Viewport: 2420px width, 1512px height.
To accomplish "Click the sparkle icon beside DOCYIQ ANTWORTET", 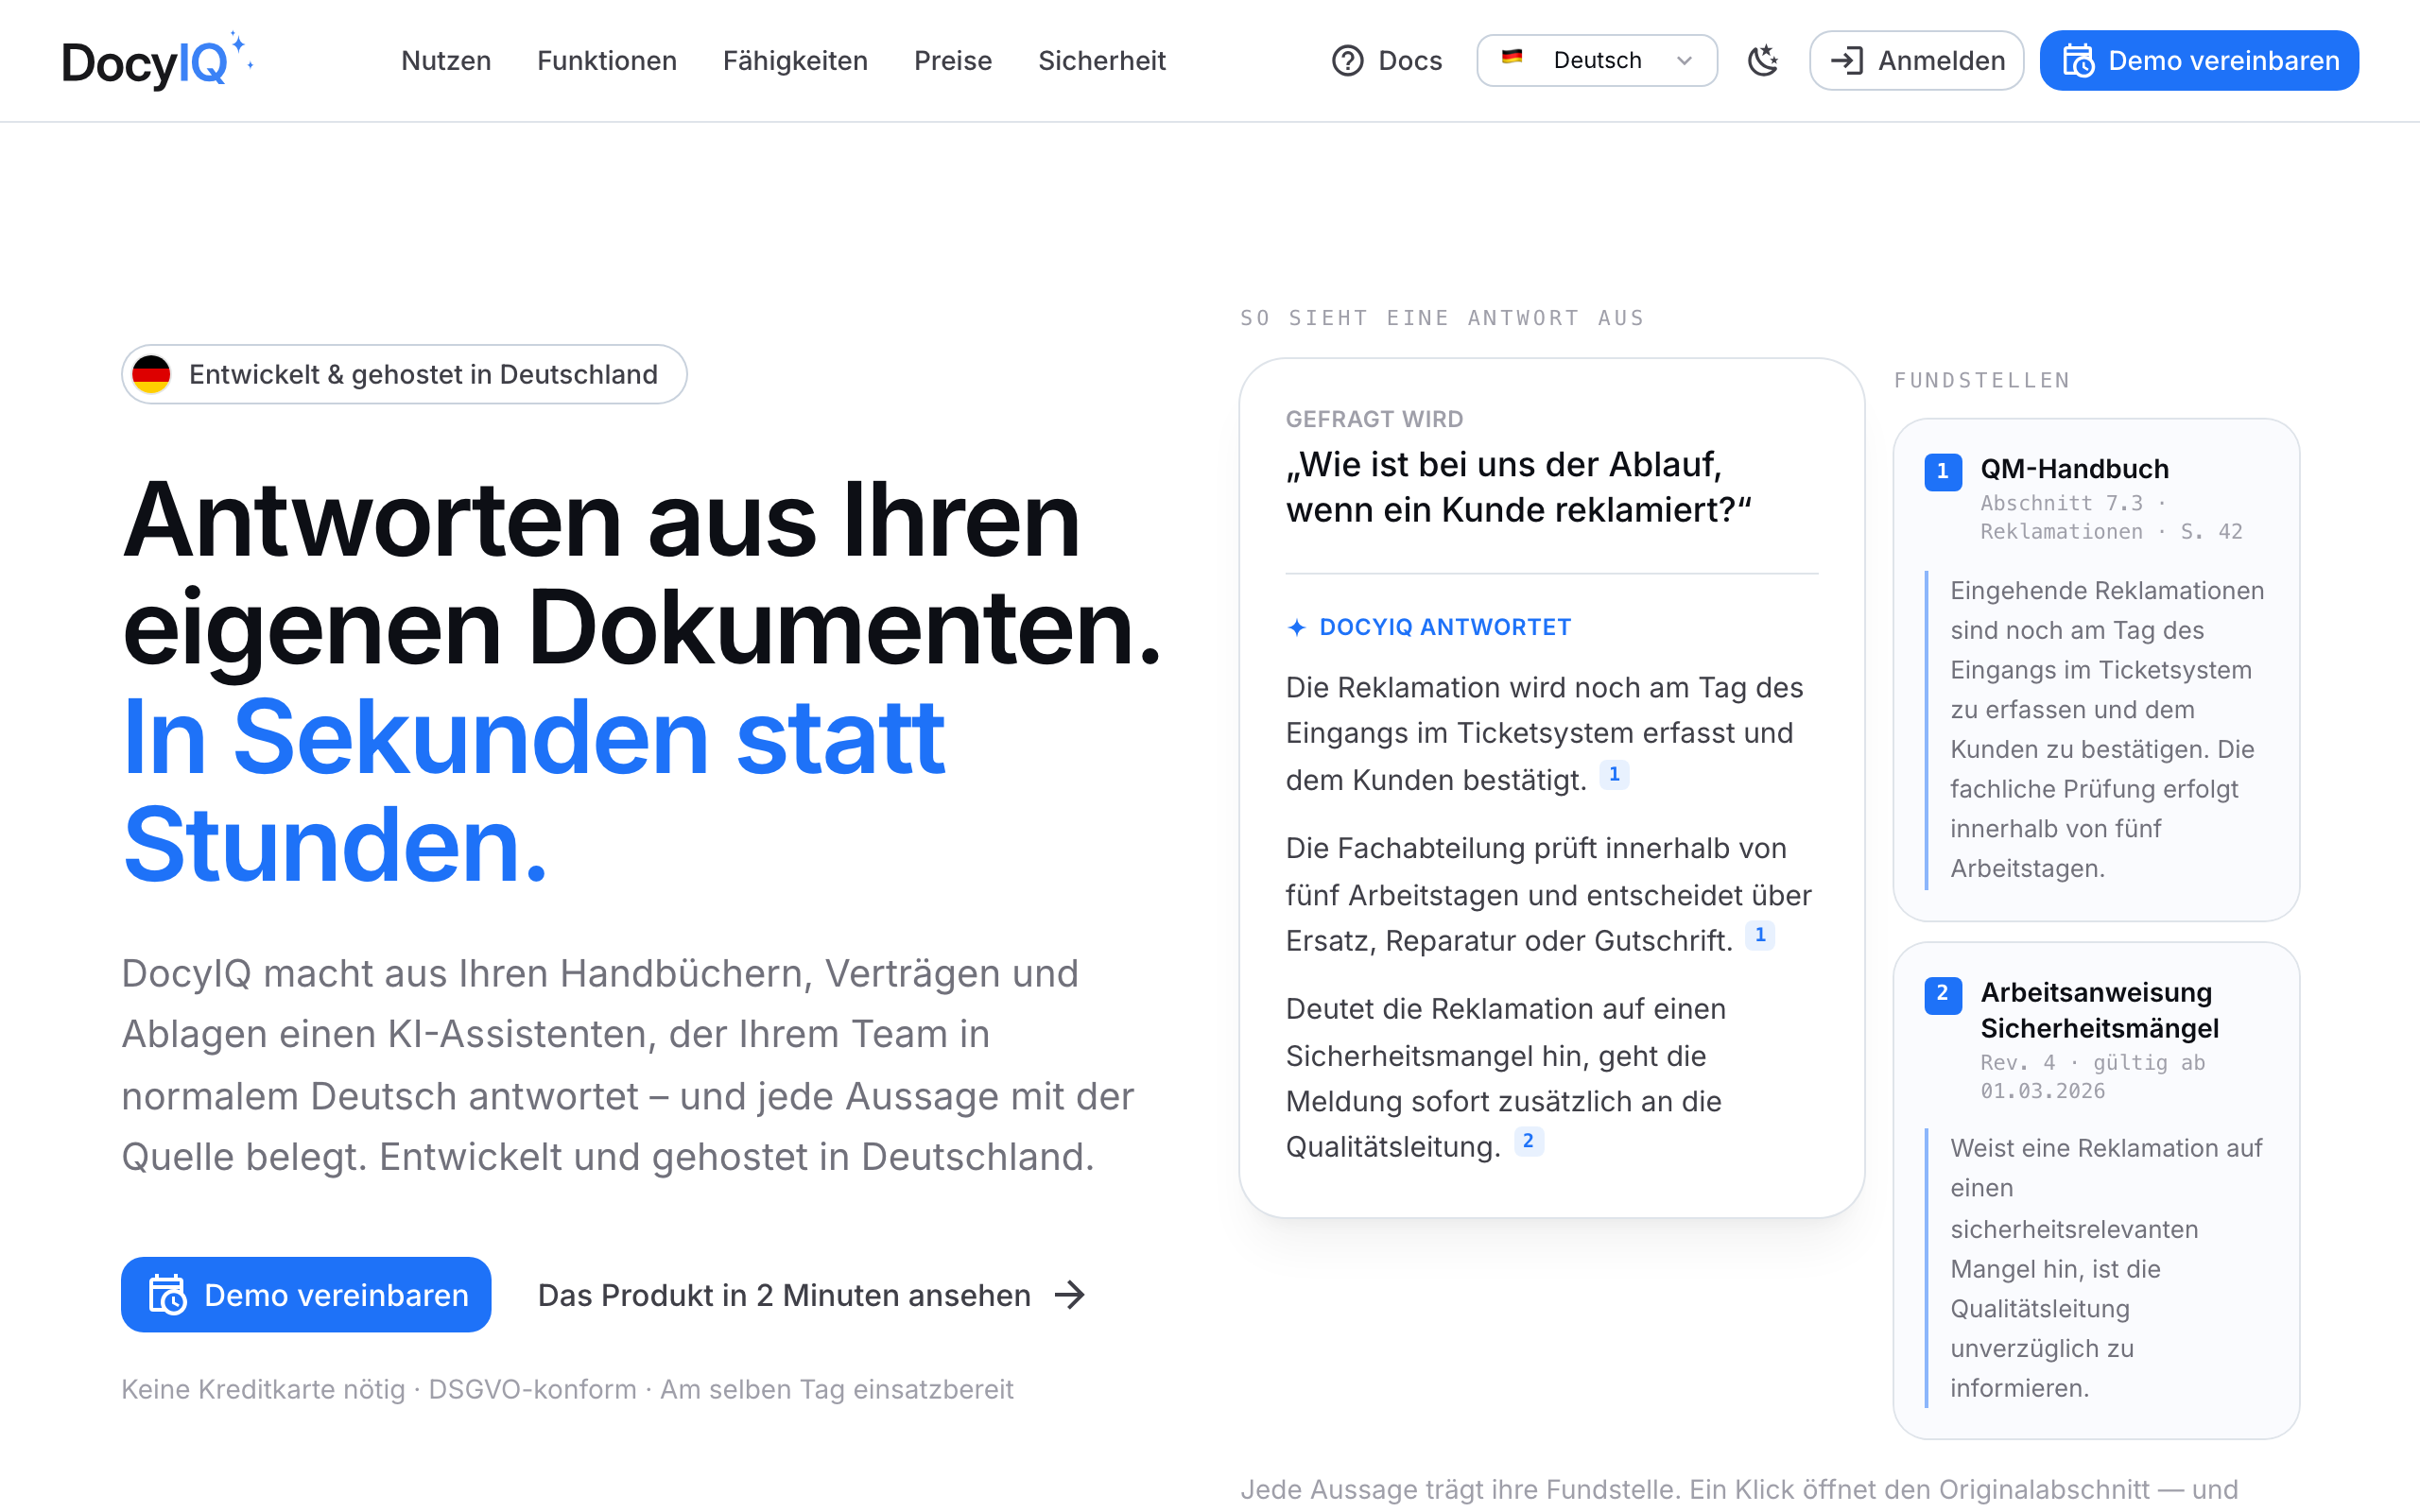I will 1297,627.
